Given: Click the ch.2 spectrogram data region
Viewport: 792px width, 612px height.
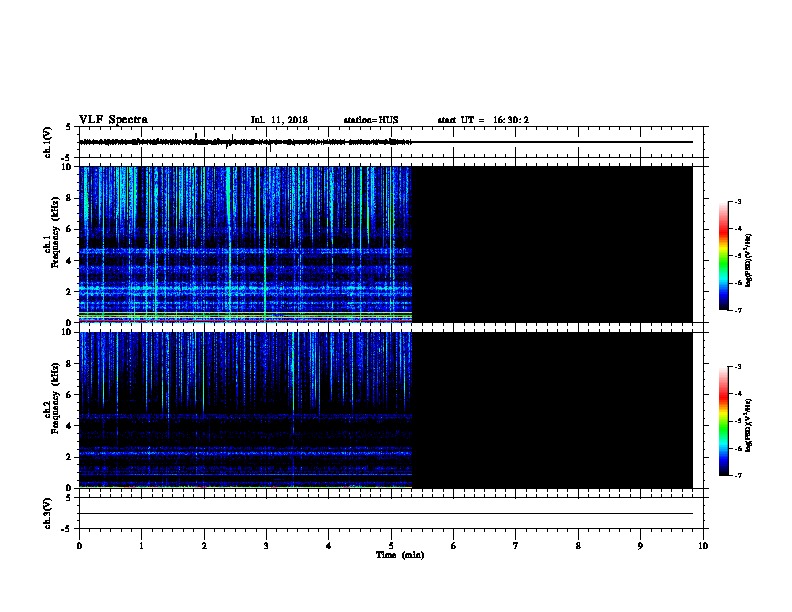Looking at the screenshot, I should coord(386,410).
